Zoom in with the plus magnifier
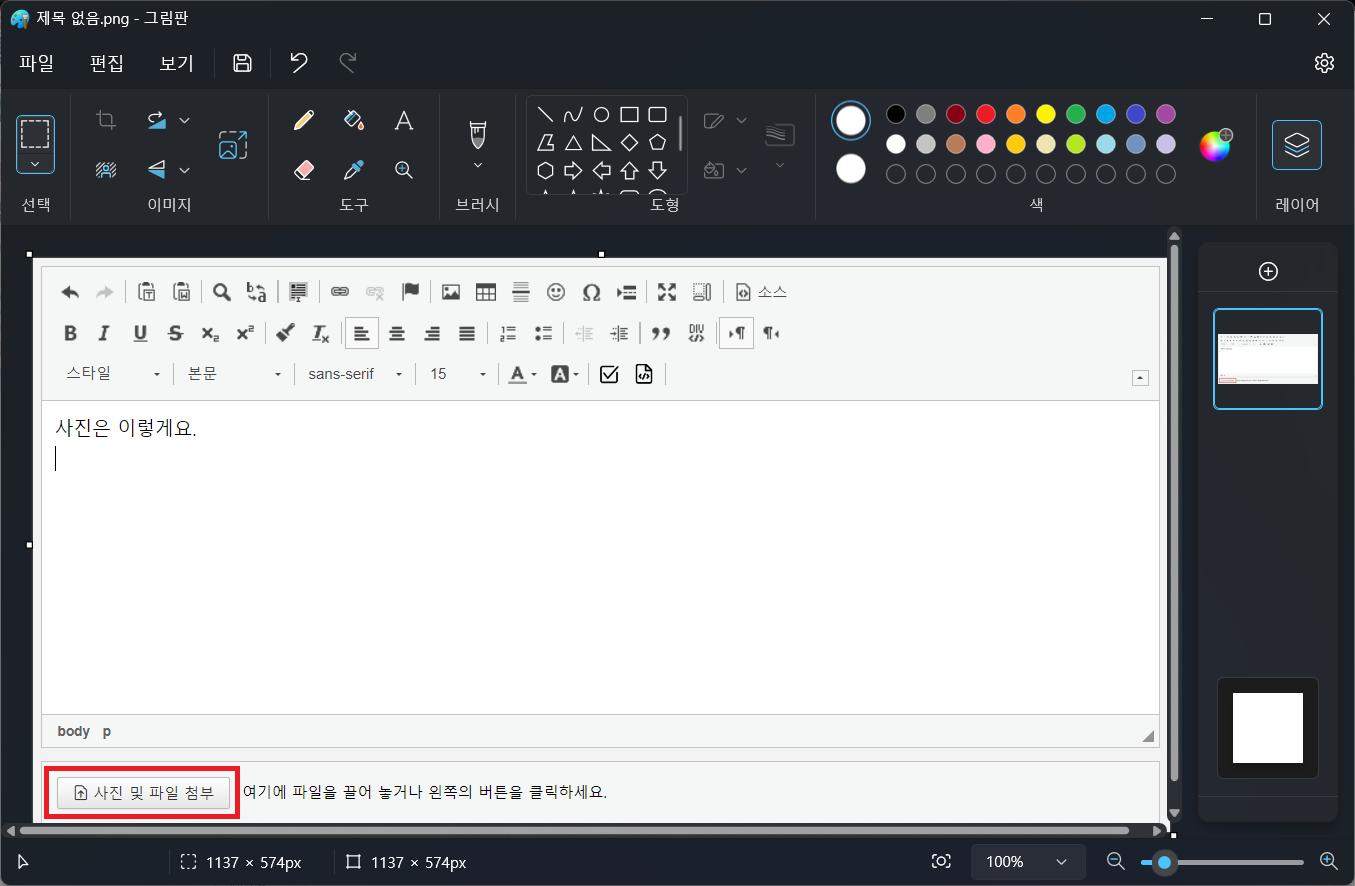This screenshot has height=886, width=1355. pyautogui.click(x=1329, y=861)
